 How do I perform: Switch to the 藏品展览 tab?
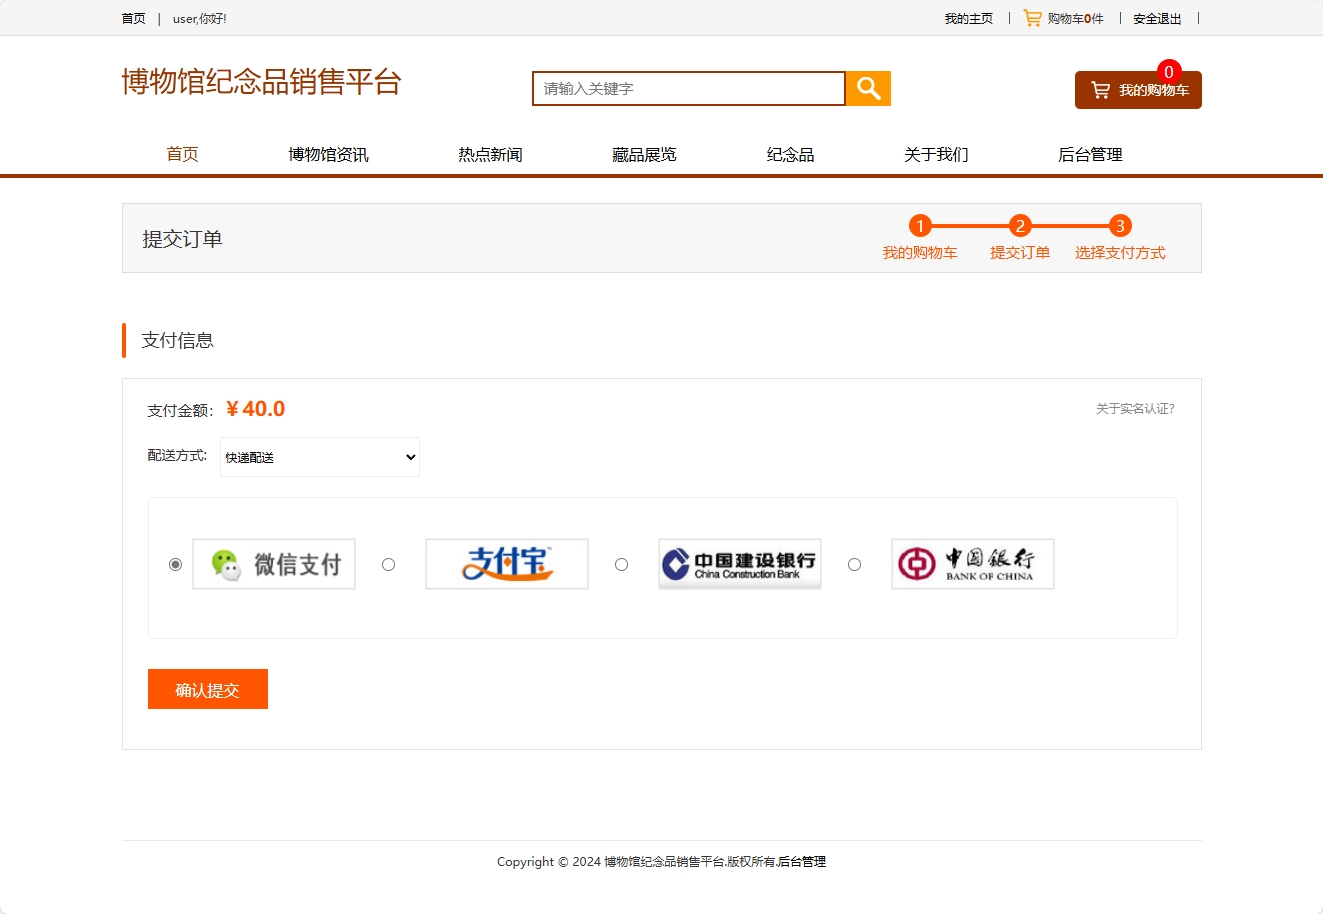[x=643, y=153]
